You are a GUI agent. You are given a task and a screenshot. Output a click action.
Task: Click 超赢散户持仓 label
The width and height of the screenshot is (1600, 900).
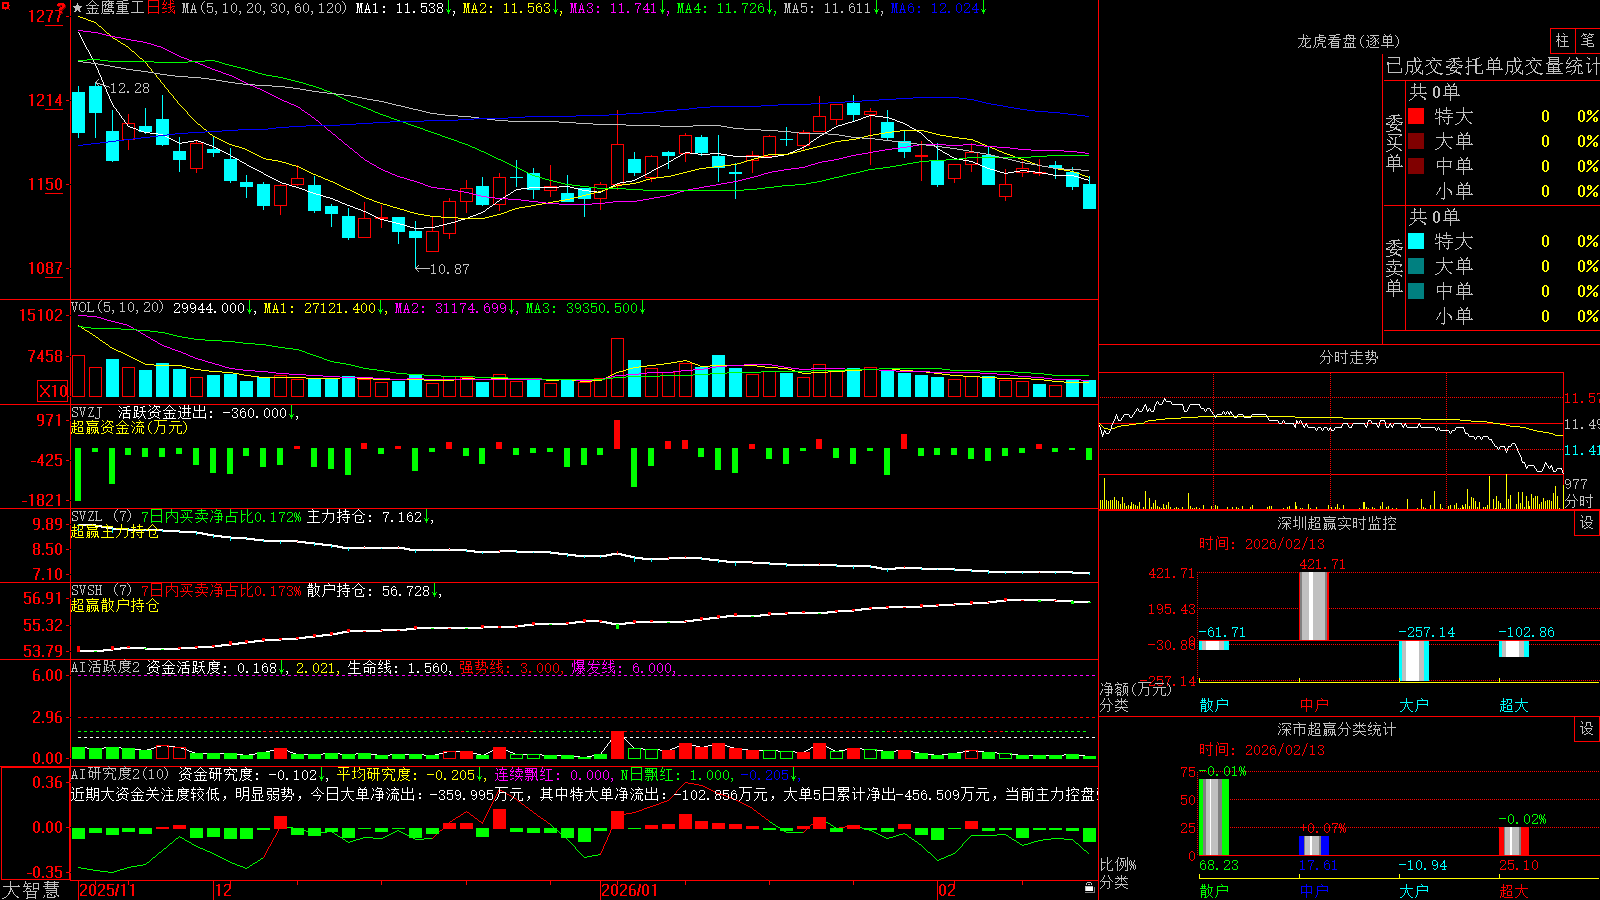115,605
